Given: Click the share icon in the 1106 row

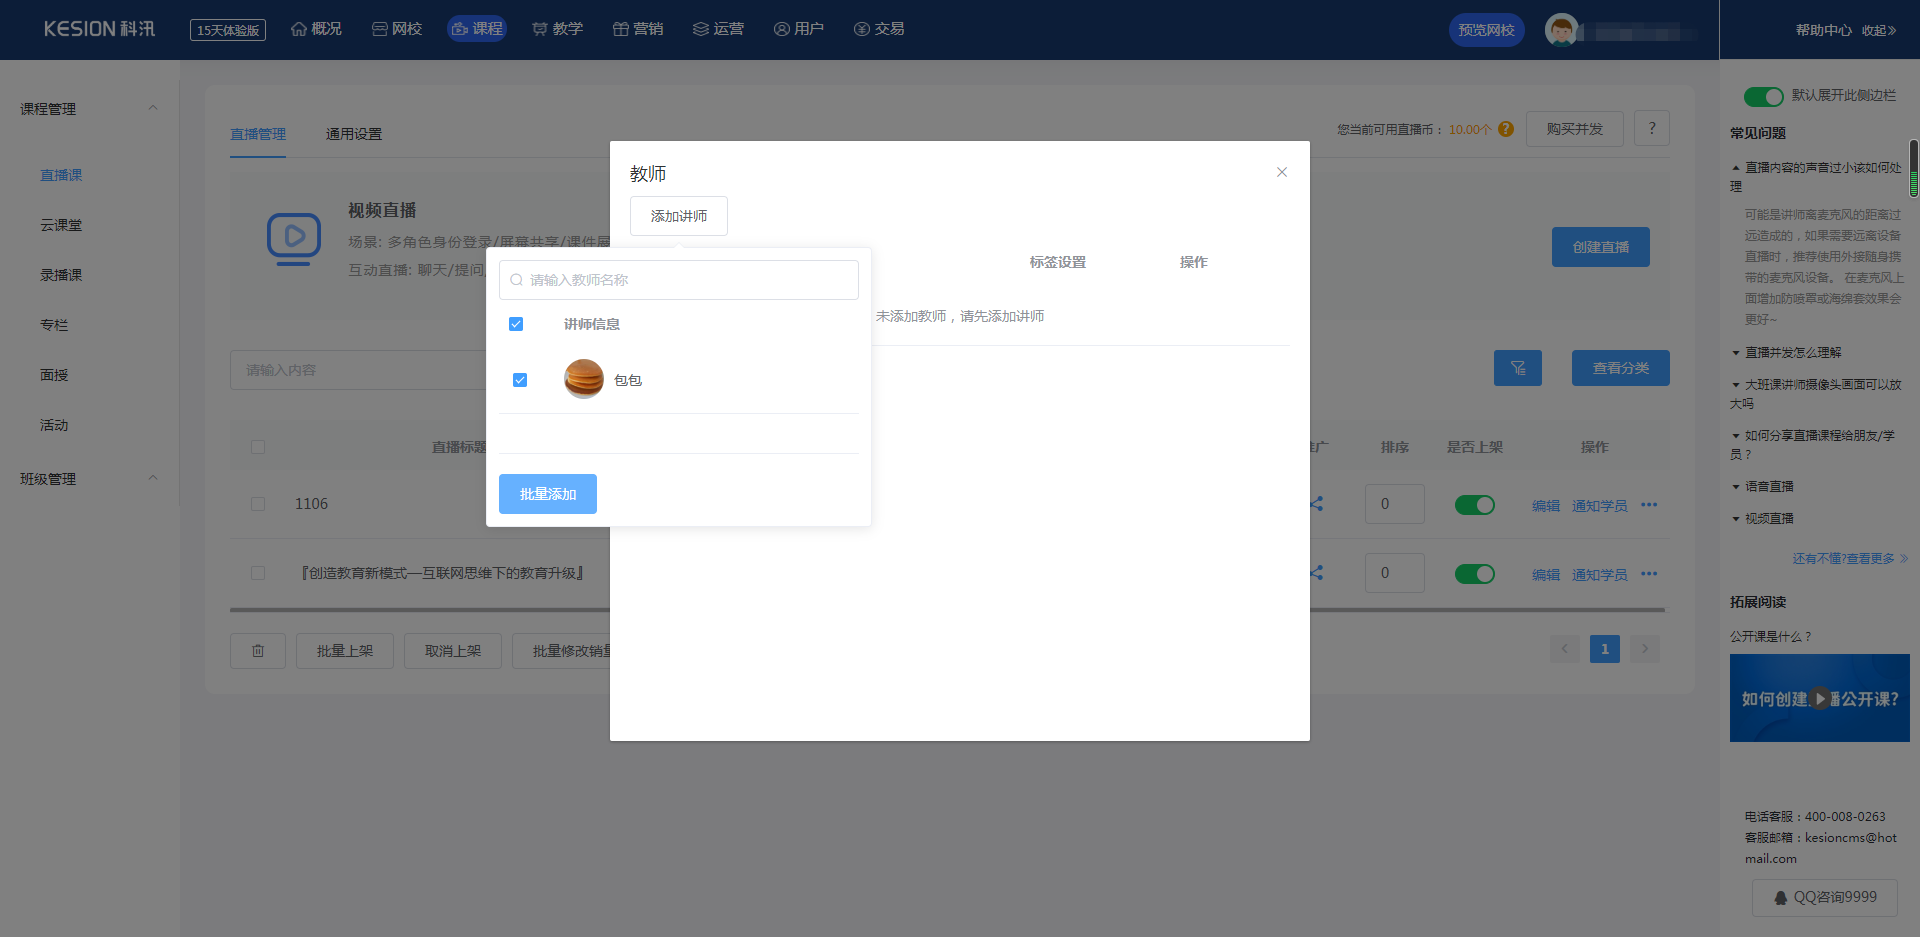Looking at the screenshot, I should [x=1317, y=504].
